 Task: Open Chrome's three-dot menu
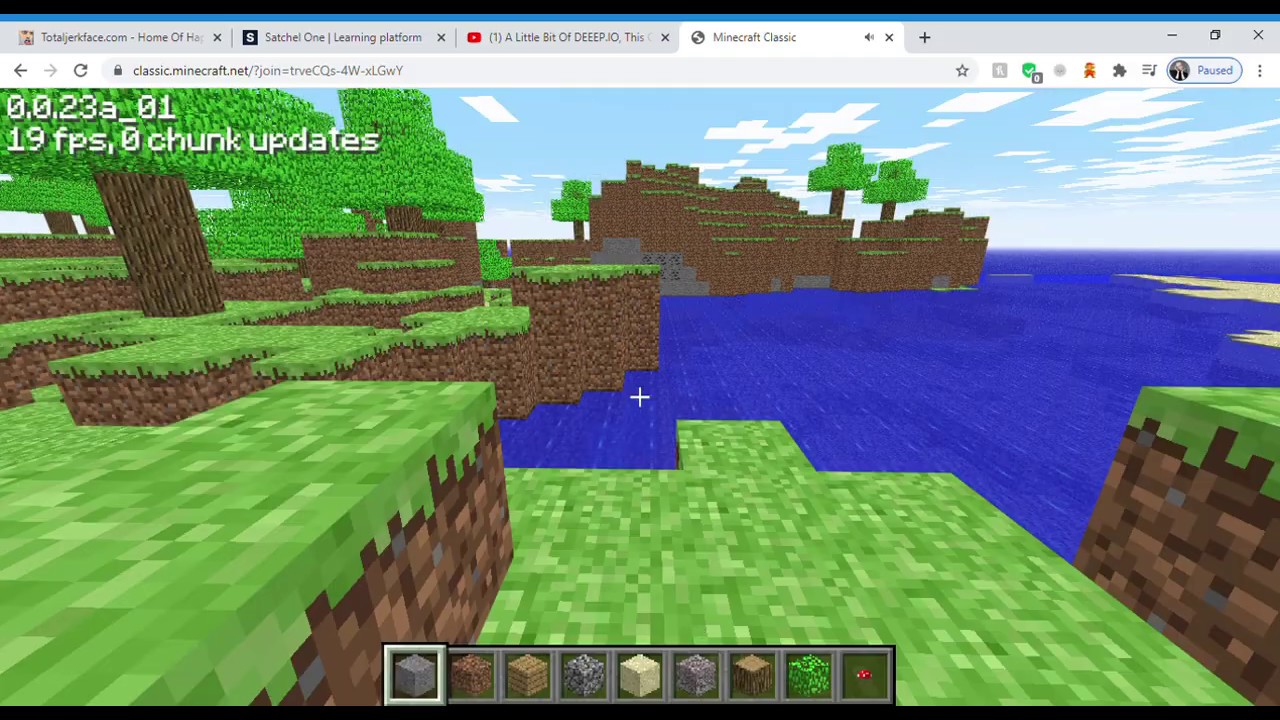[1260, 70]
